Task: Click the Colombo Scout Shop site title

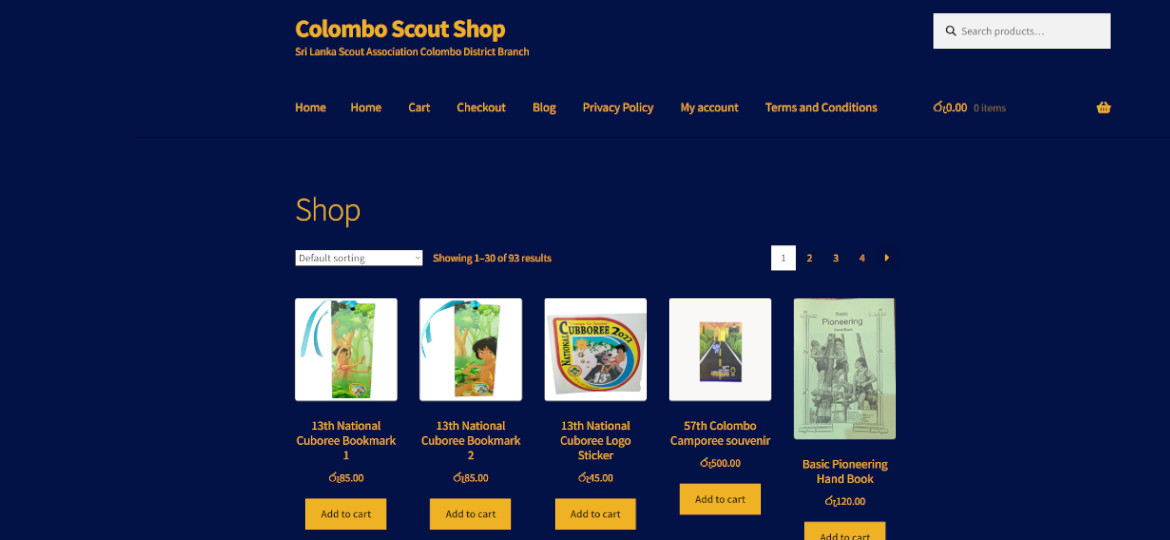Action: [400, 29]
